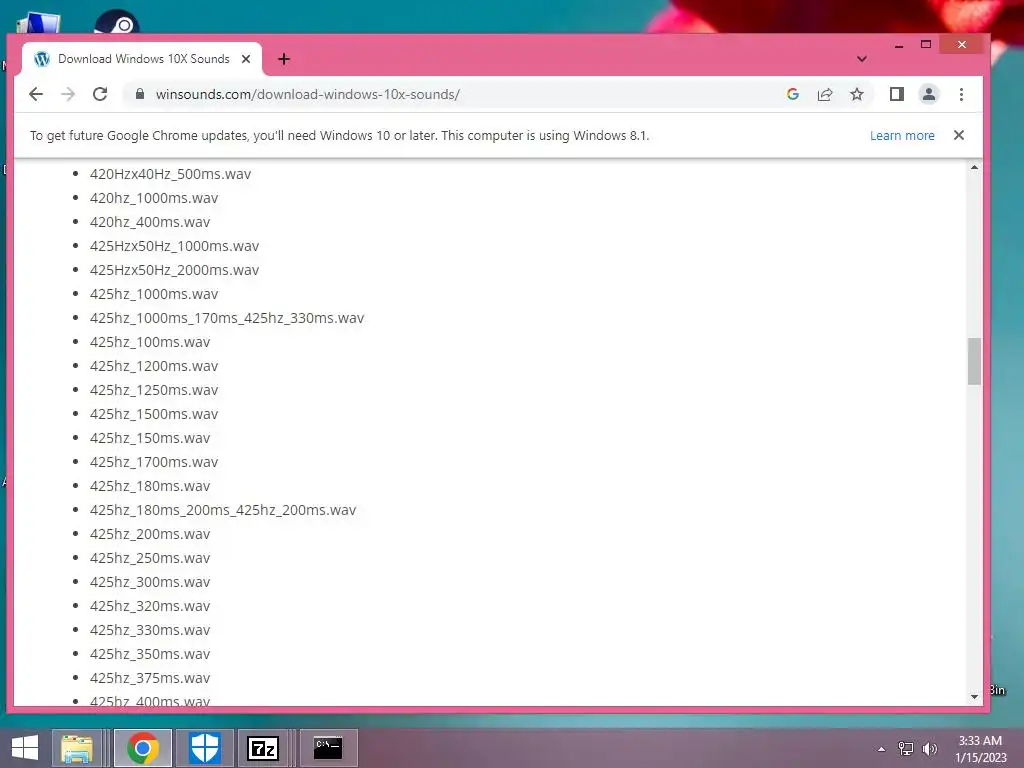
Task: Click 425hz_1200ms.wav
Action: 154,366
